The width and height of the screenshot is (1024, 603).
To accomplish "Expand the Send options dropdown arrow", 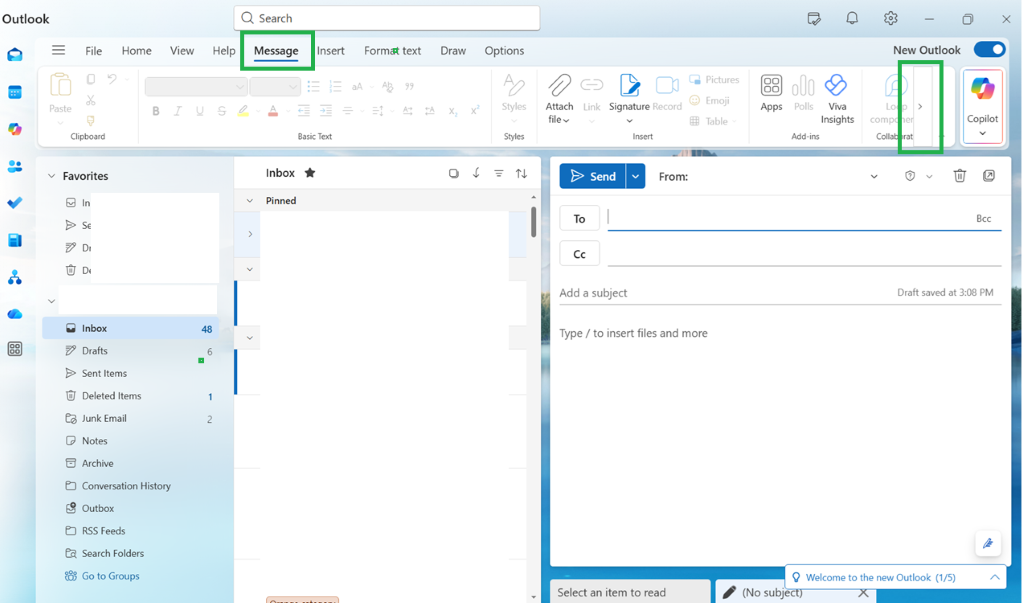I will tap(635, 176).
